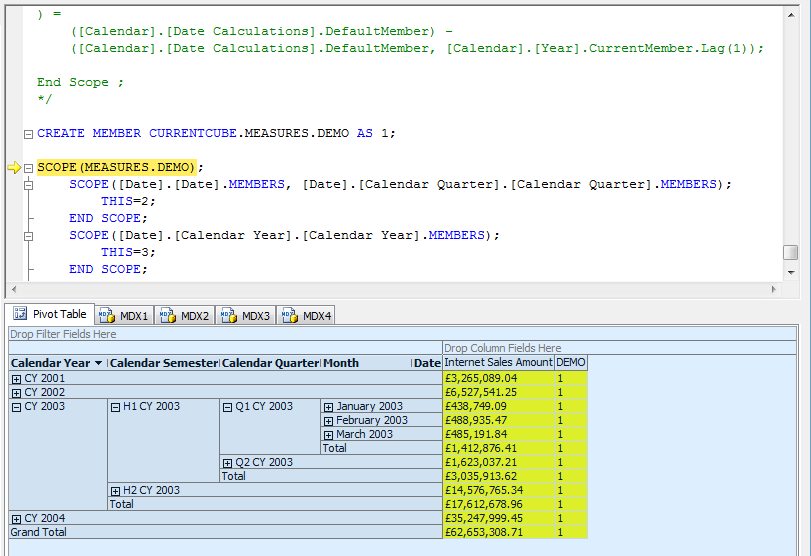Screen dimensions: 811x556
Task: Click the CREATE MEMBER code line
Action: (216, 133)
